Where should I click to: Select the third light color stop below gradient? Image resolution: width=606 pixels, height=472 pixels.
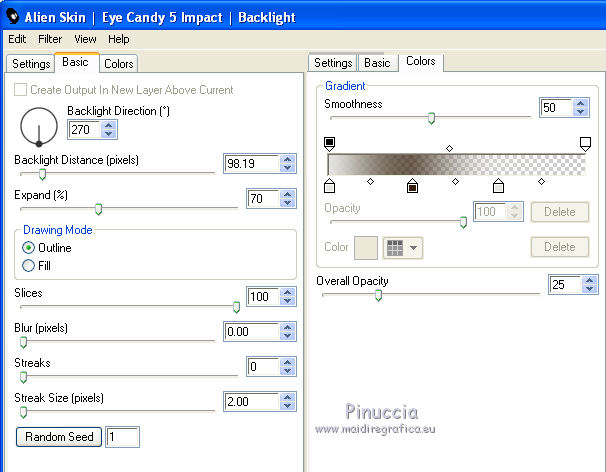[499, 186]
